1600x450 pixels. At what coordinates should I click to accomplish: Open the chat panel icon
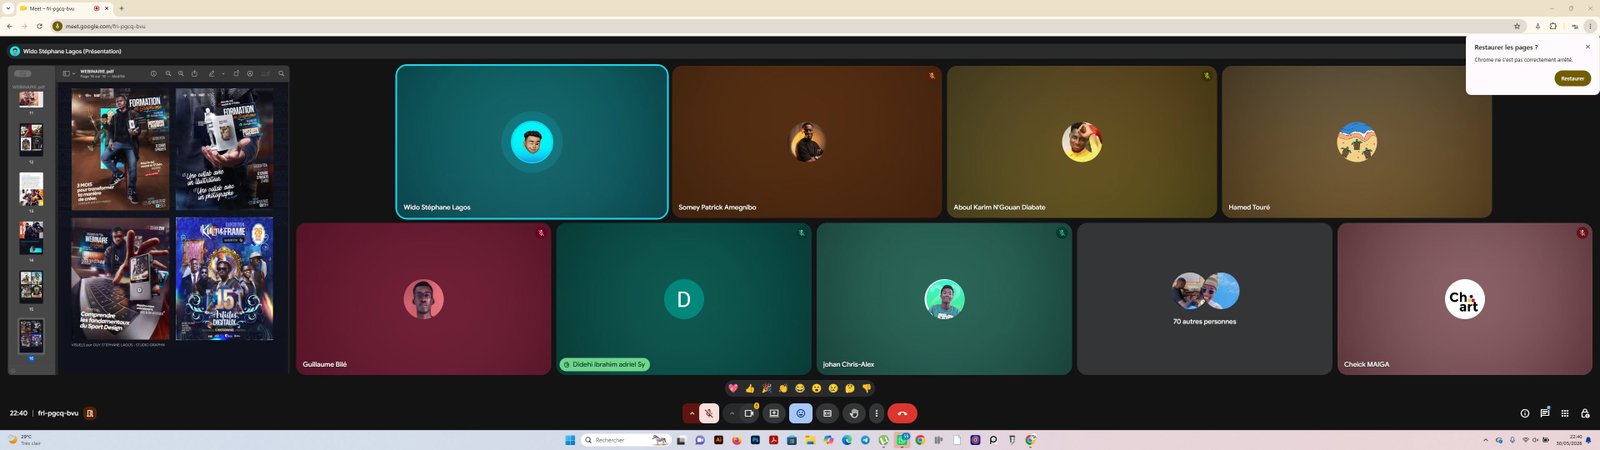coord(1545,413)
